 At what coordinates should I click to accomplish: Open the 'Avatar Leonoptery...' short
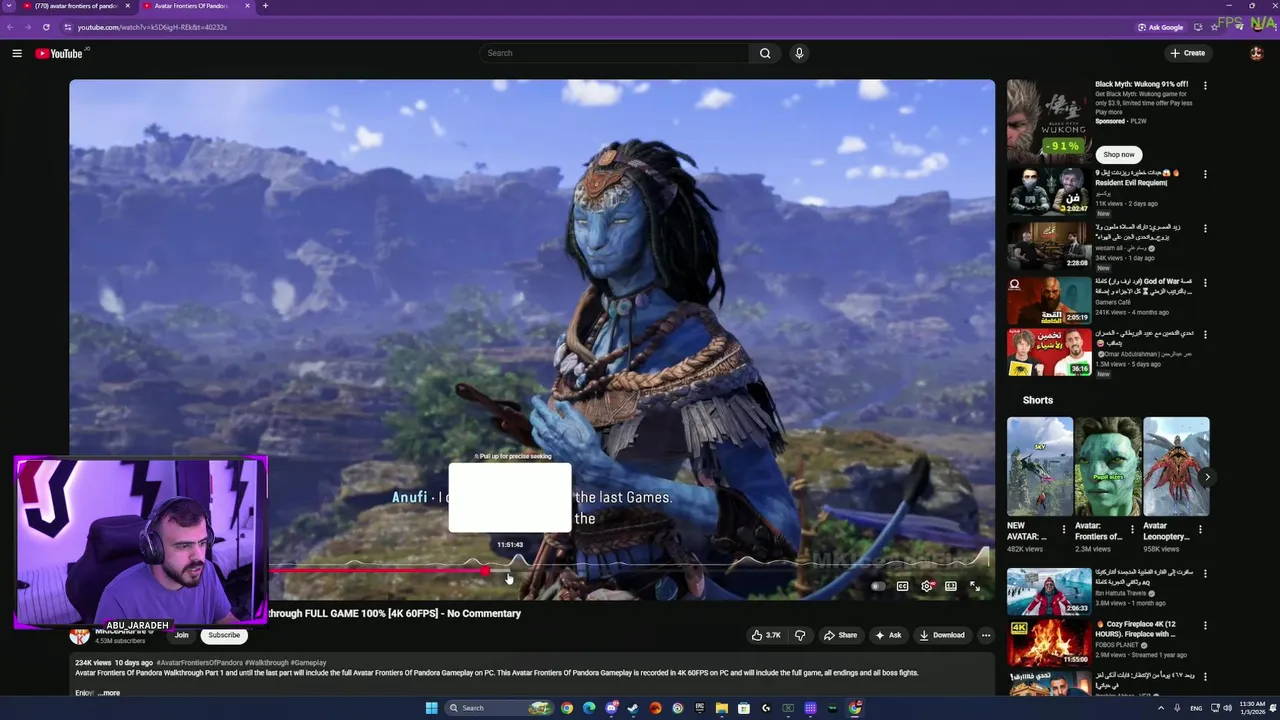(x=1176, y=466)
